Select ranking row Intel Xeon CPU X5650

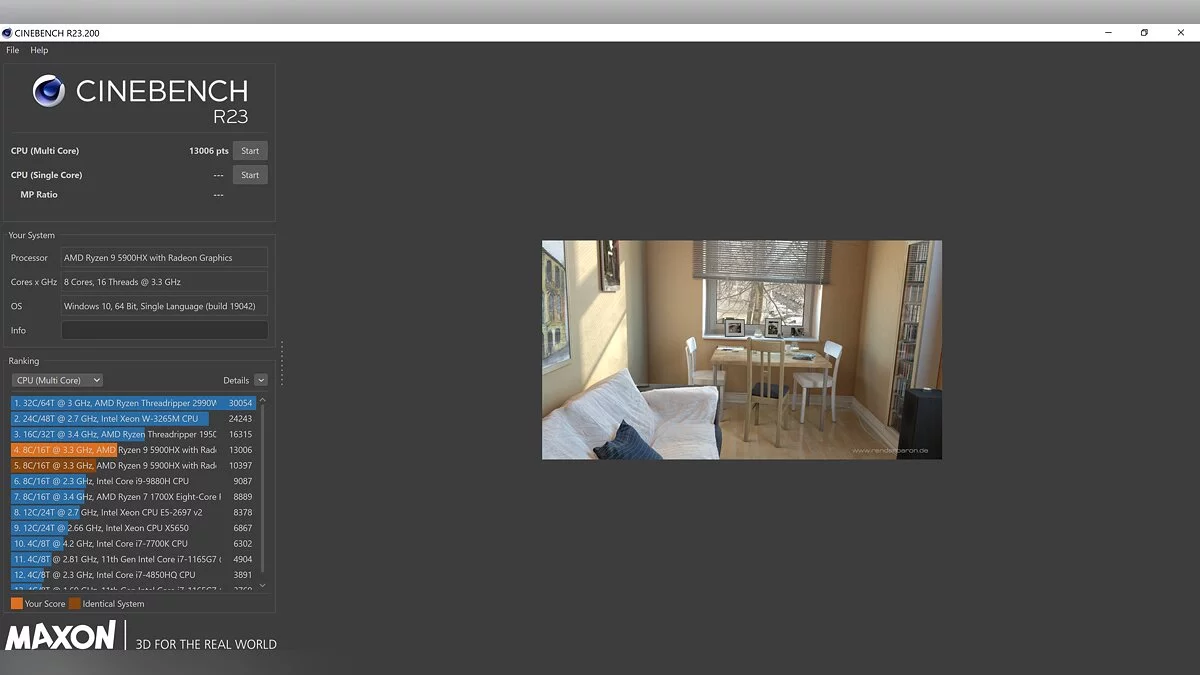[133, 528]
